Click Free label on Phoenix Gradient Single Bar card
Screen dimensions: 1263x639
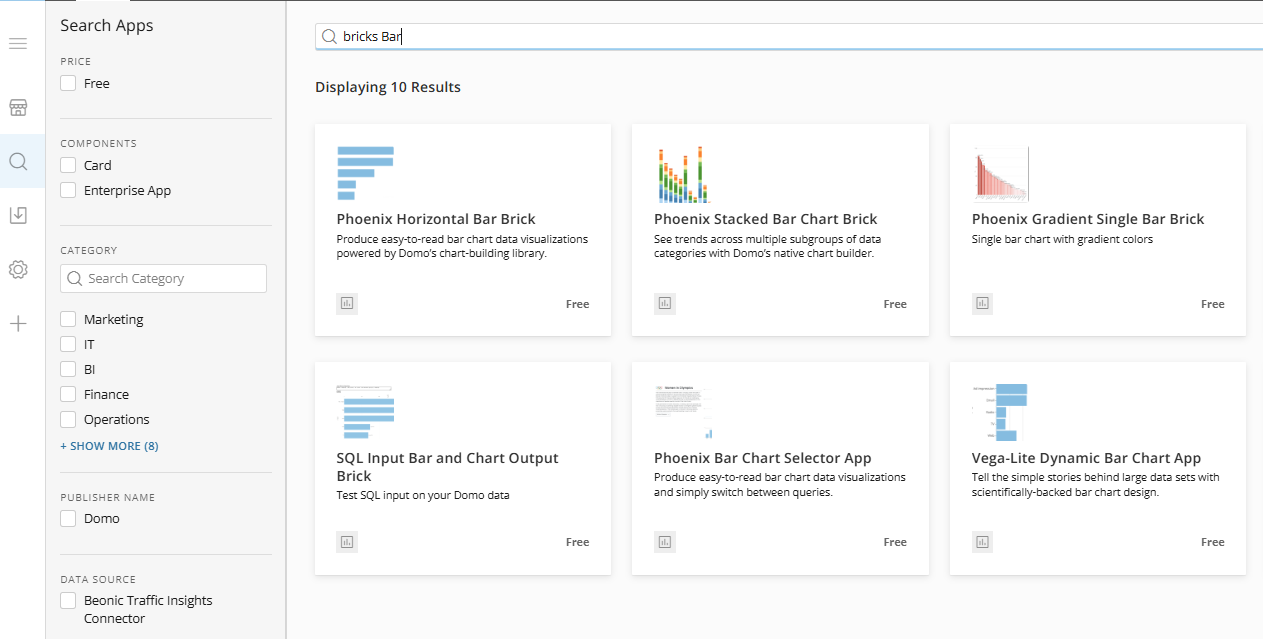[1212, 304]
